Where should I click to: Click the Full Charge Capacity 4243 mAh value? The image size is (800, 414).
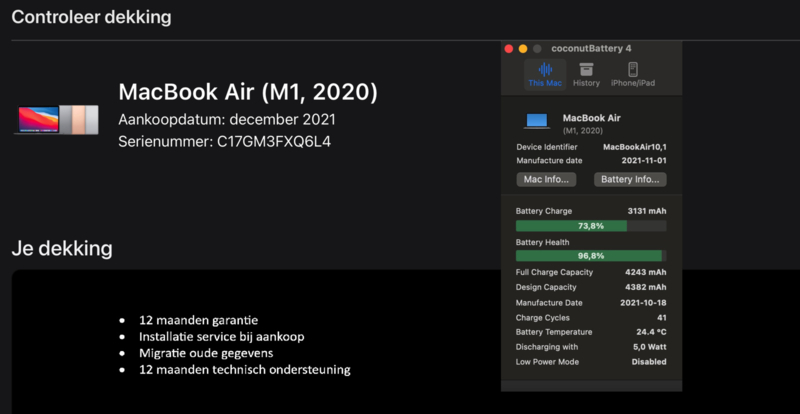(x=646, y=272)
